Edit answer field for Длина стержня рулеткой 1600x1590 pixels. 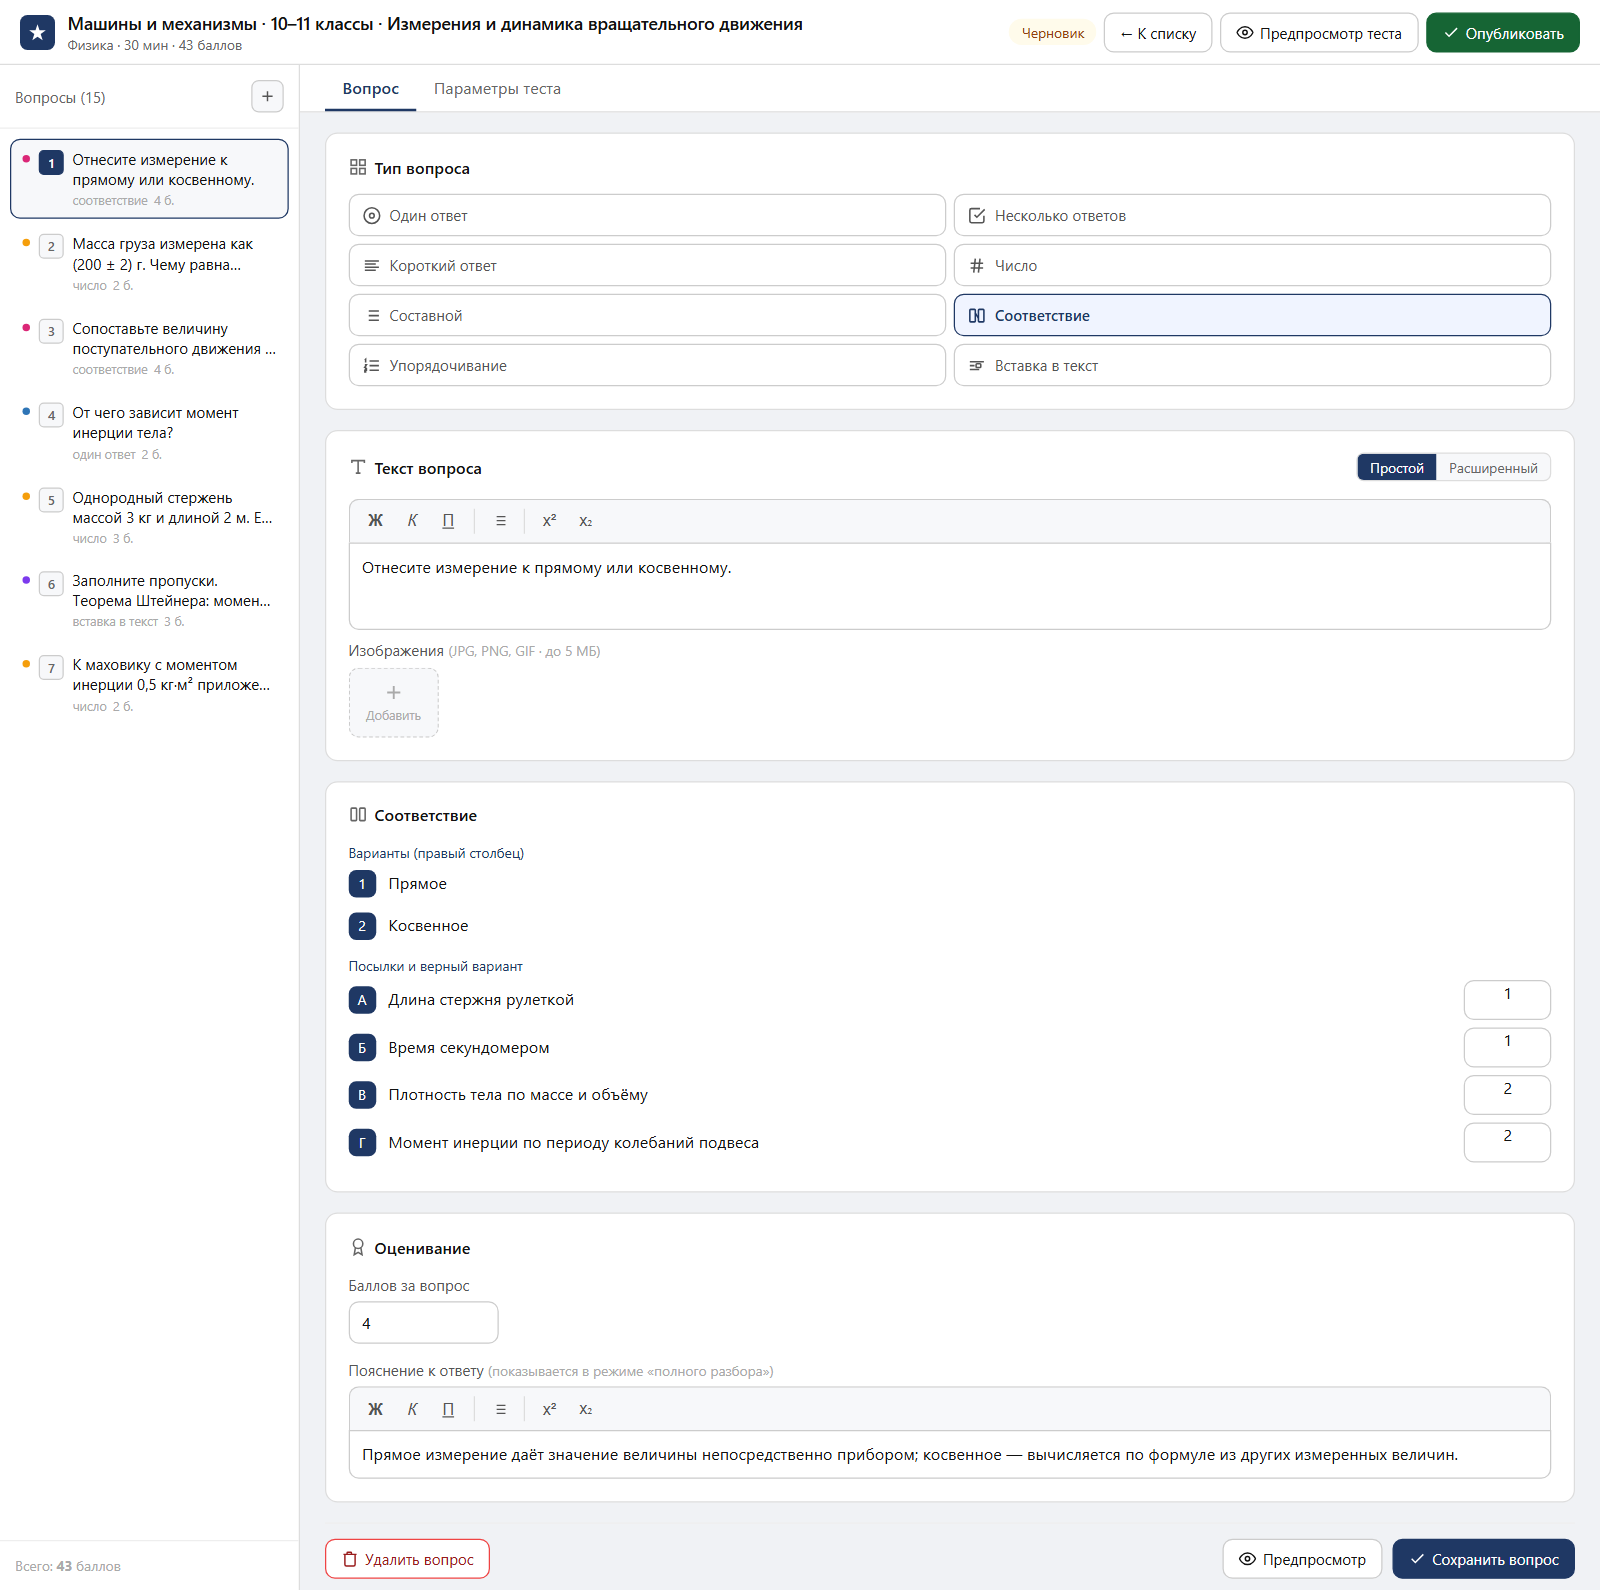coord(1507,1000)
